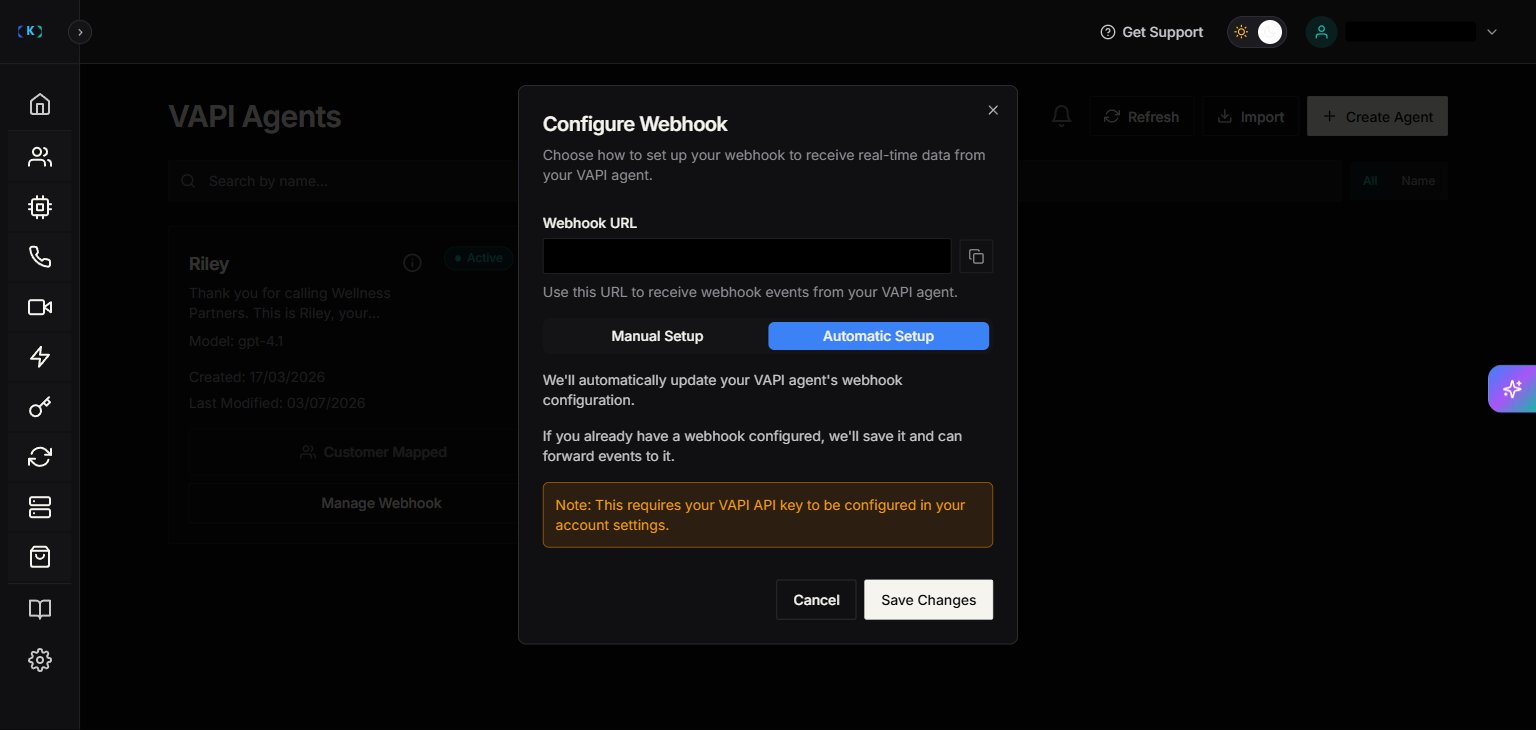
Task: Click Get Support
Action: [x=1151, y=32]
